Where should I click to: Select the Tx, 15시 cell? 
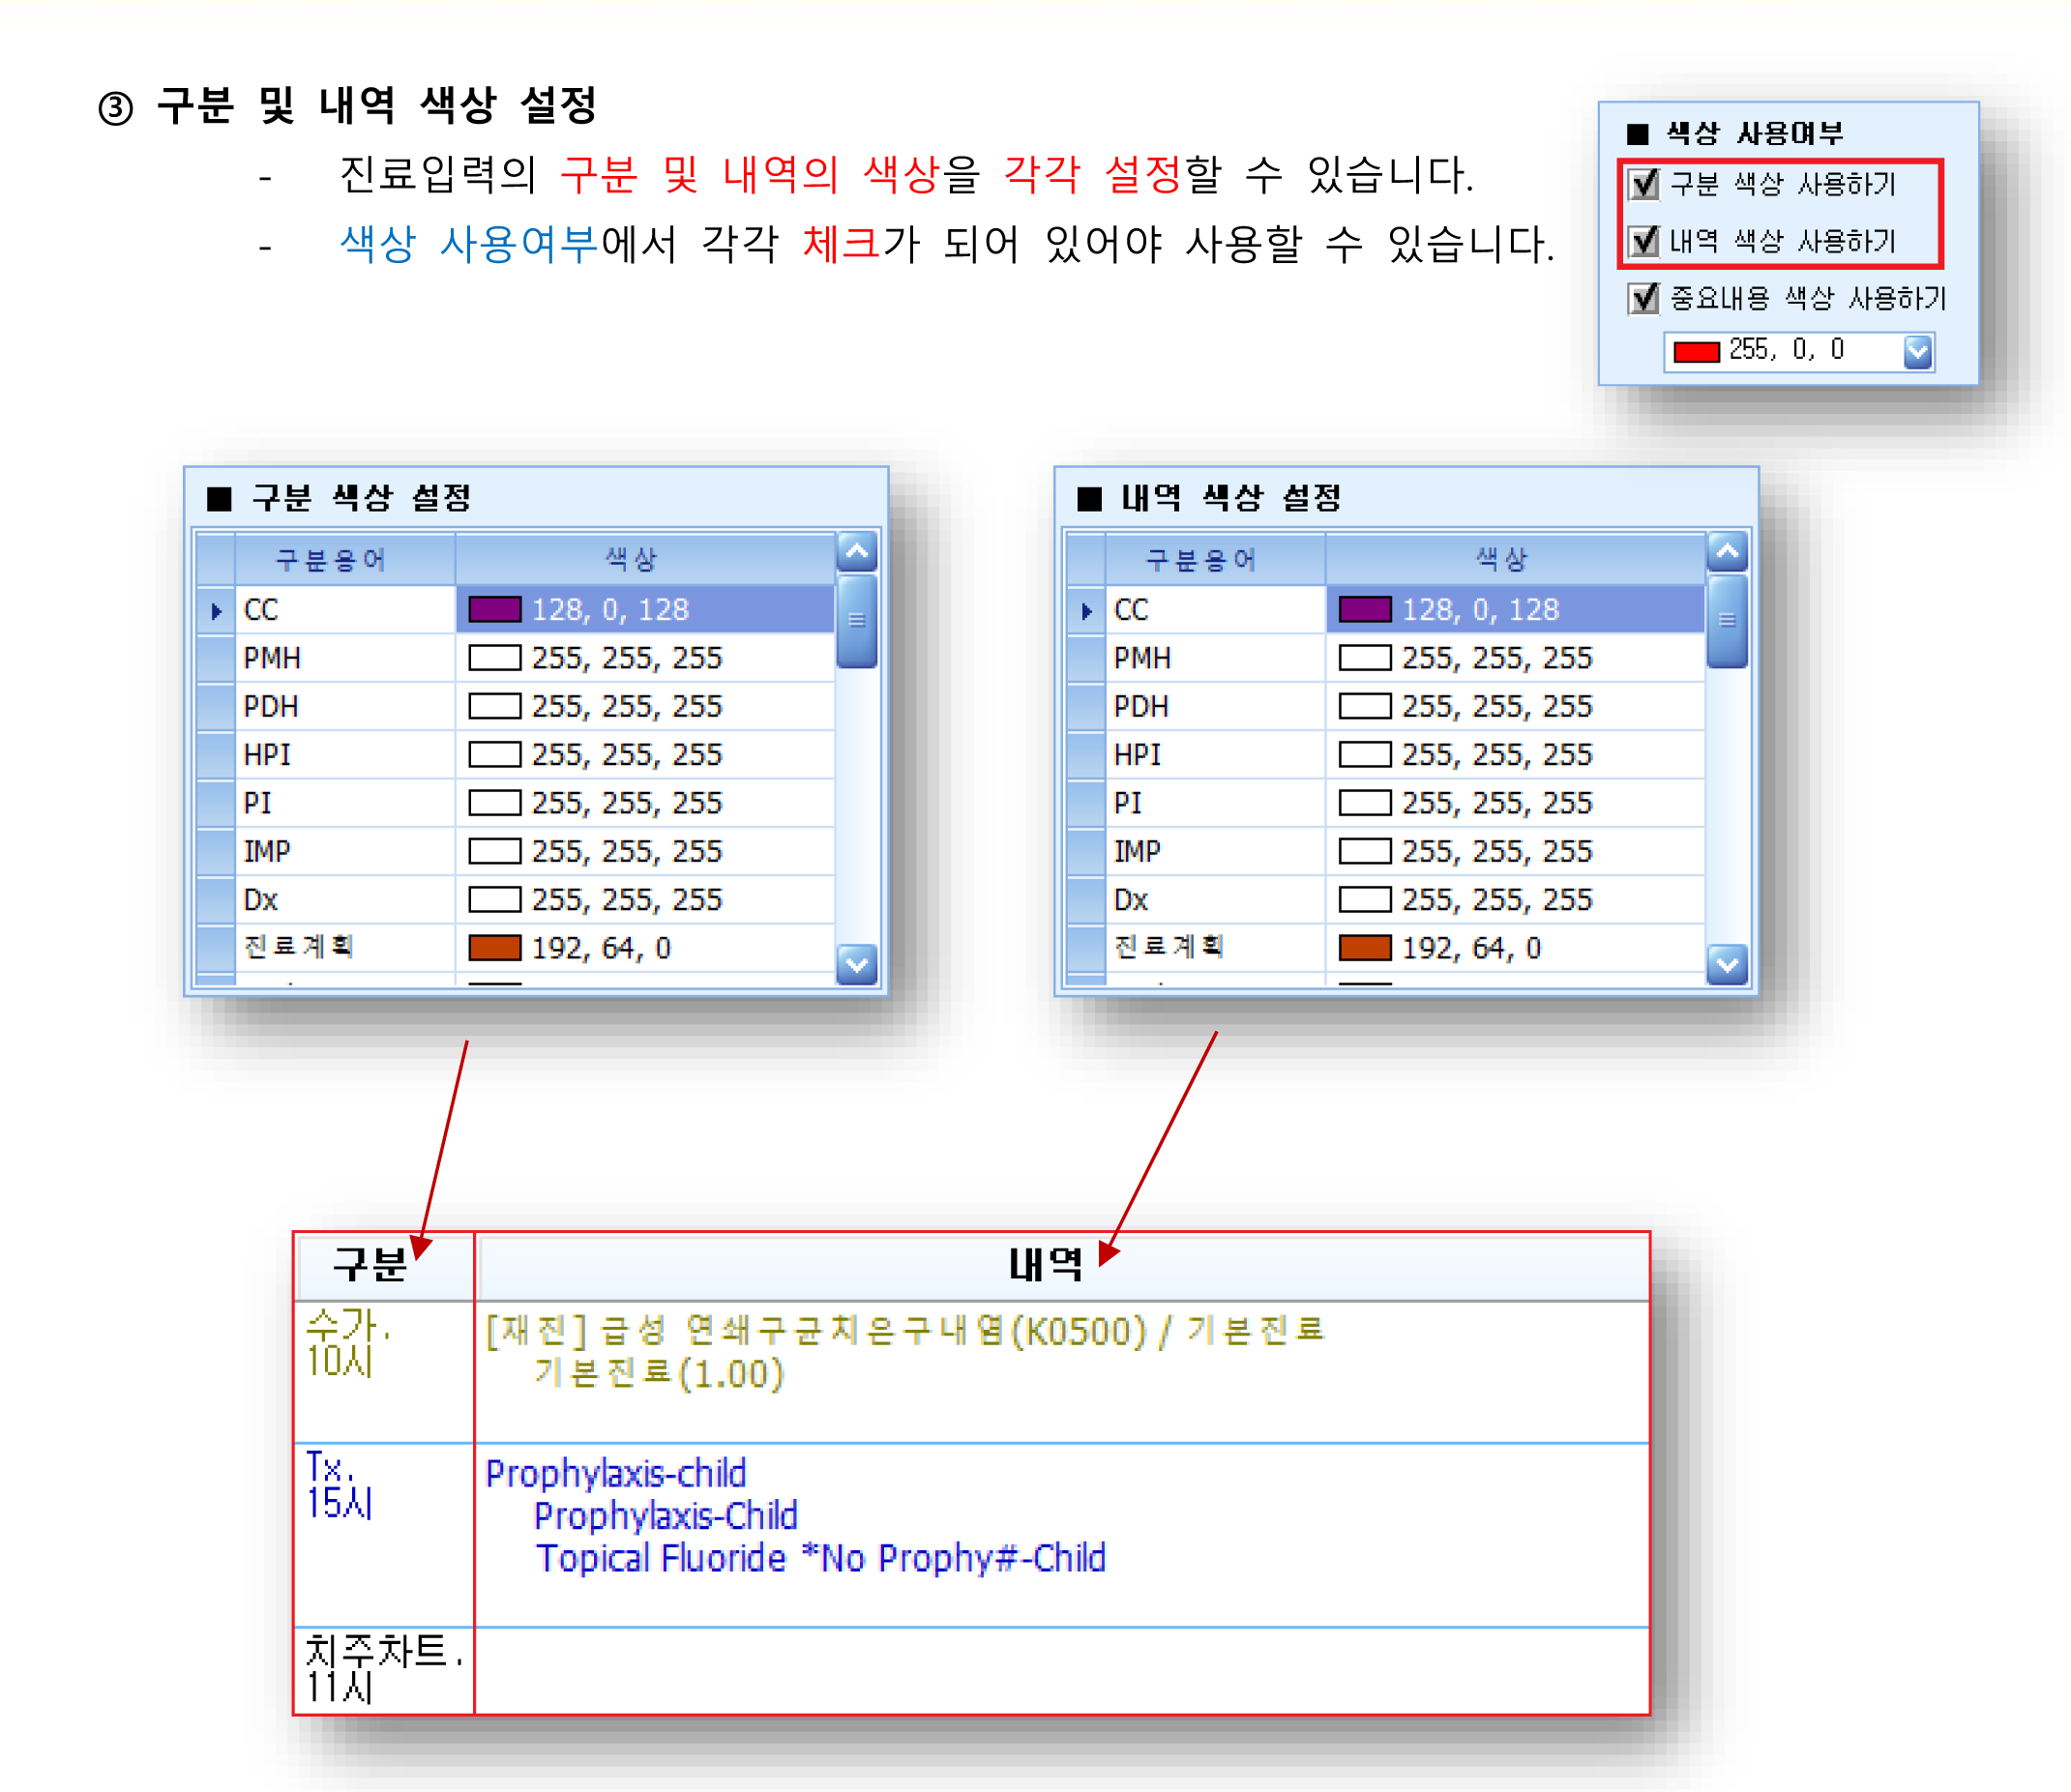pos(385,1535)
